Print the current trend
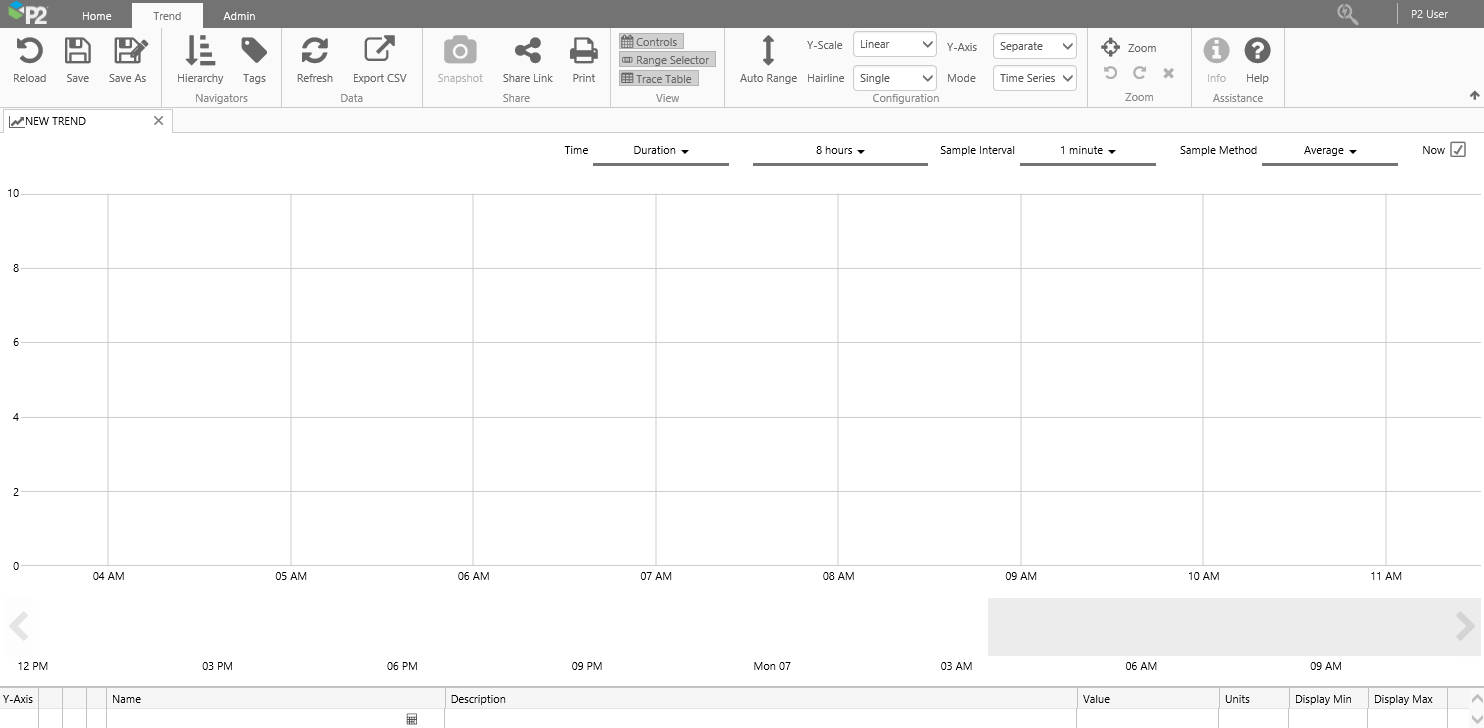 [583, 51]
